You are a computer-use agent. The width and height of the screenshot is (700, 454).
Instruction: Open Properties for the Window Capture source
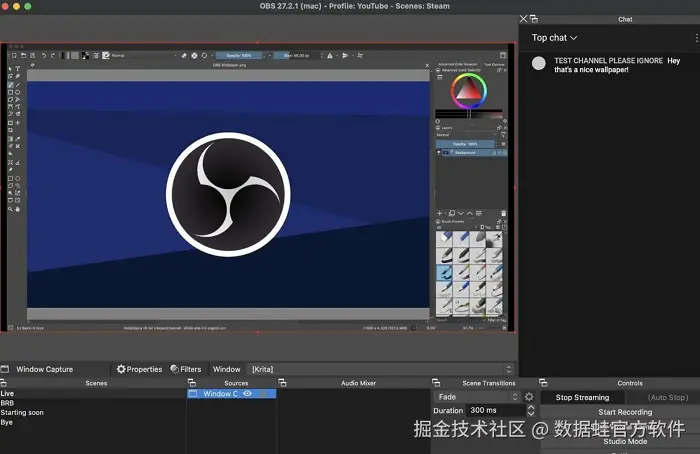(x=139, y=369)
